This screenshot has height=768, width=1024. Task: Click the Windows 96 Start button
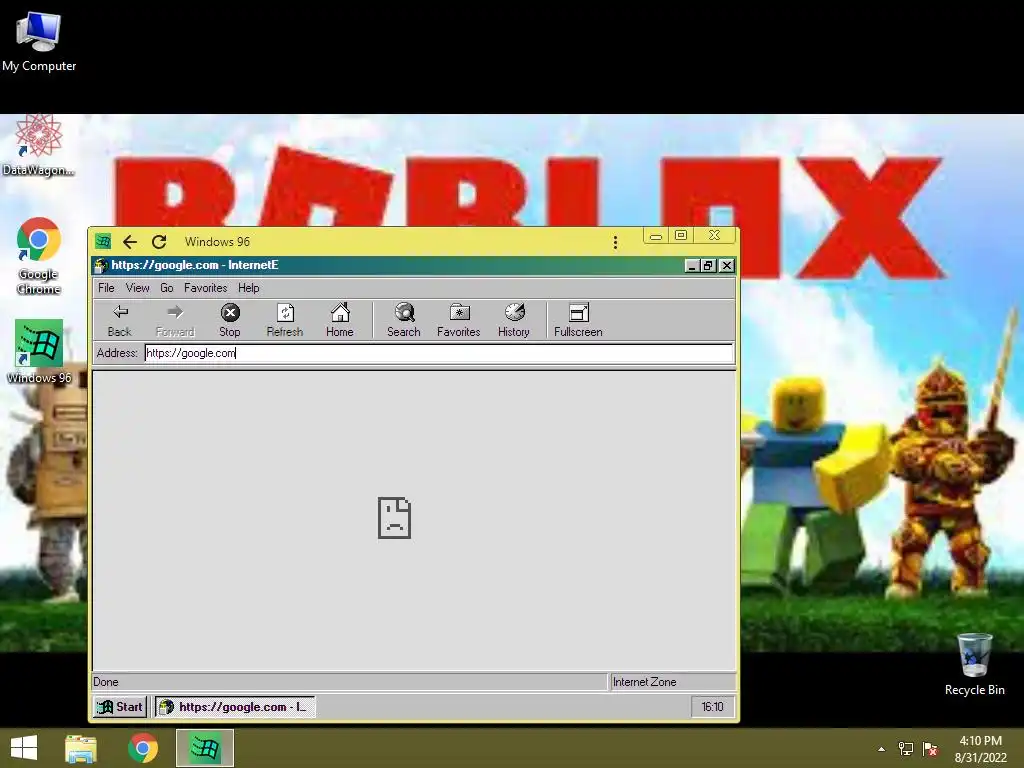pyautogui.click(x=120, y=707)
